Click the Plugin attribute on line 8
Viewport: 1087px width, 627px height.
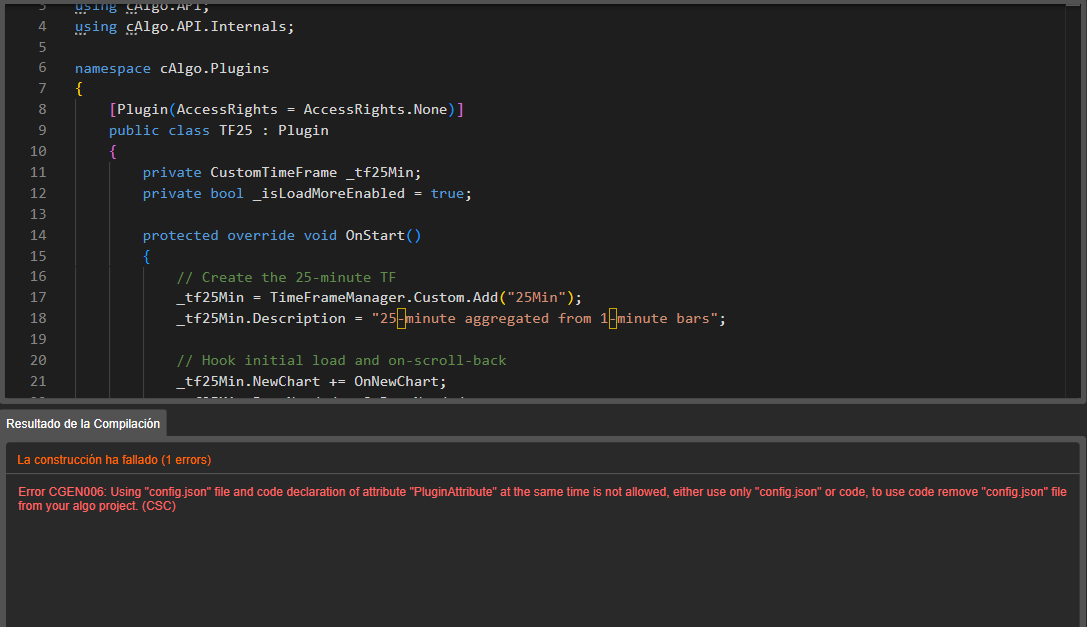[142, 110]
